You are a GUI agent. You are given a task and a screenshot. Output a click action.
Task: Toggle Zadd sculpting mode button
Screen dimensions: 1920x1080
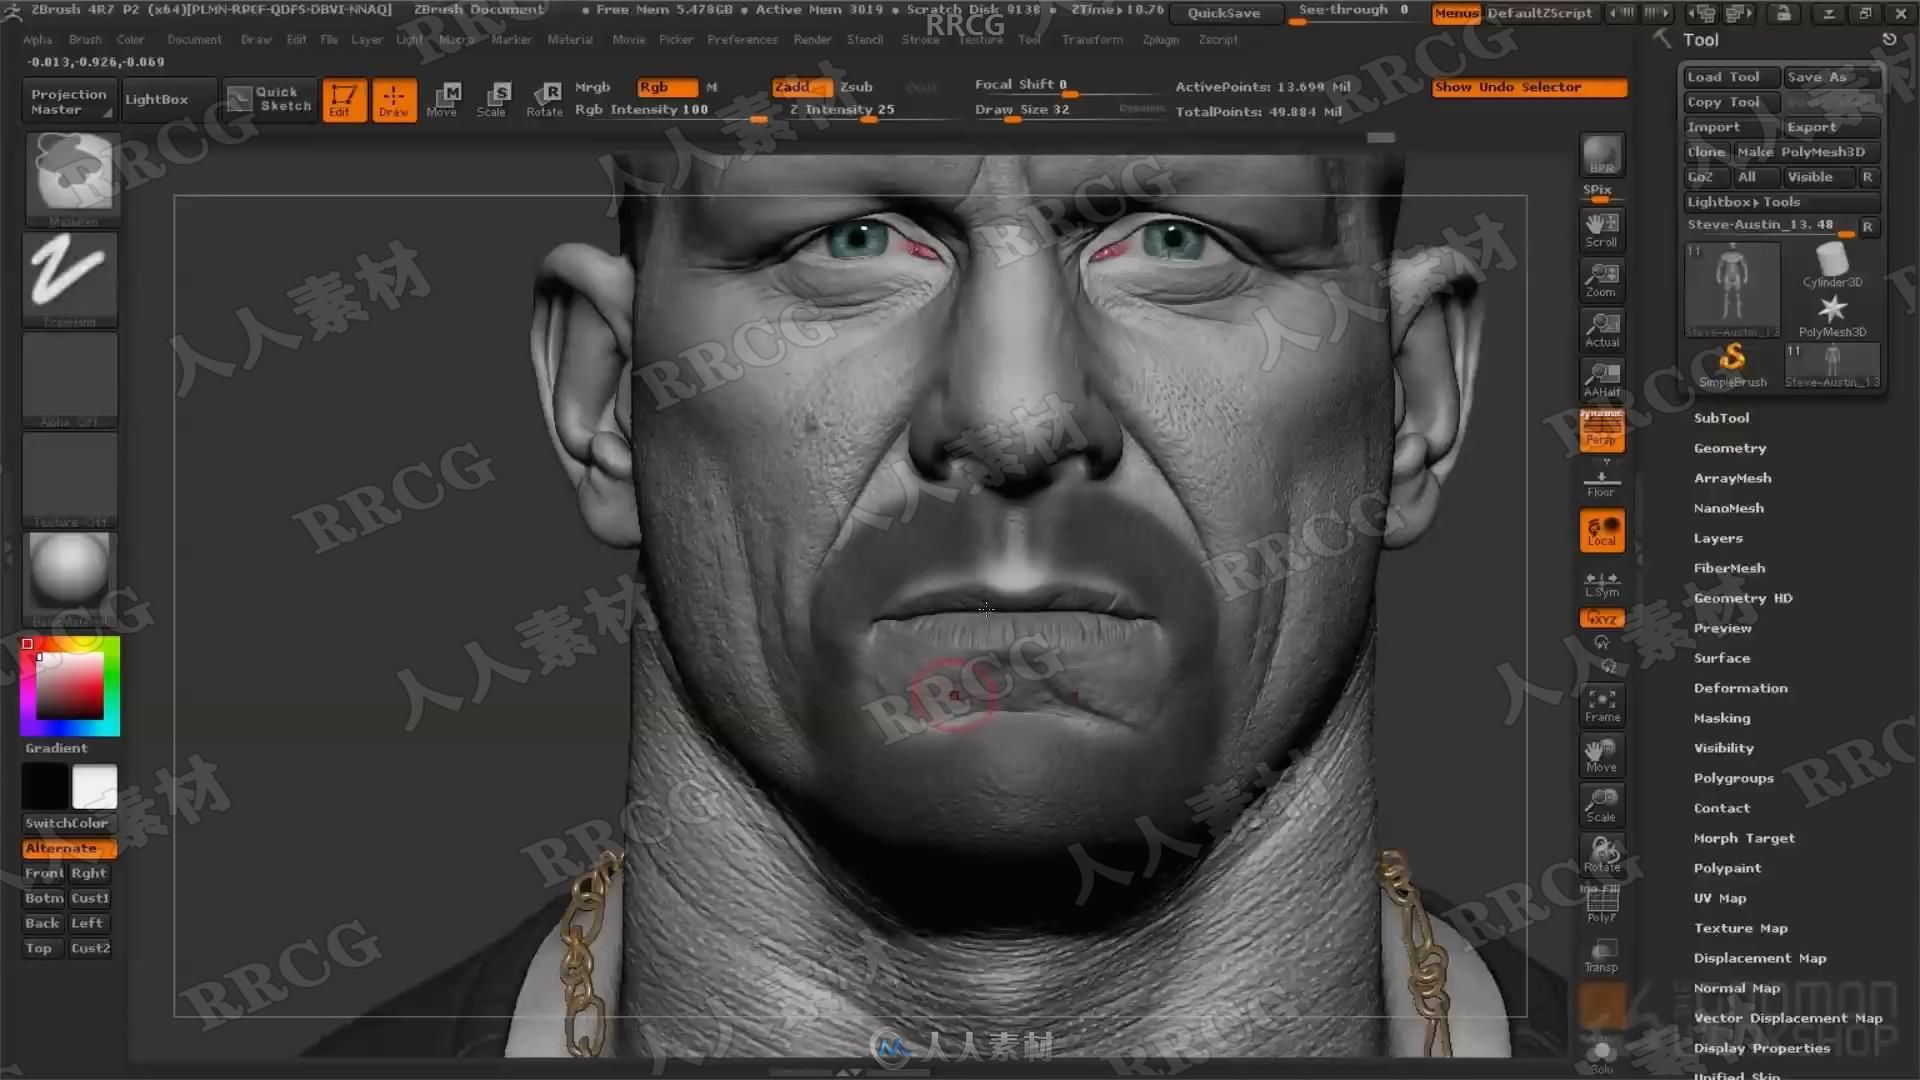tap(791, 86)
